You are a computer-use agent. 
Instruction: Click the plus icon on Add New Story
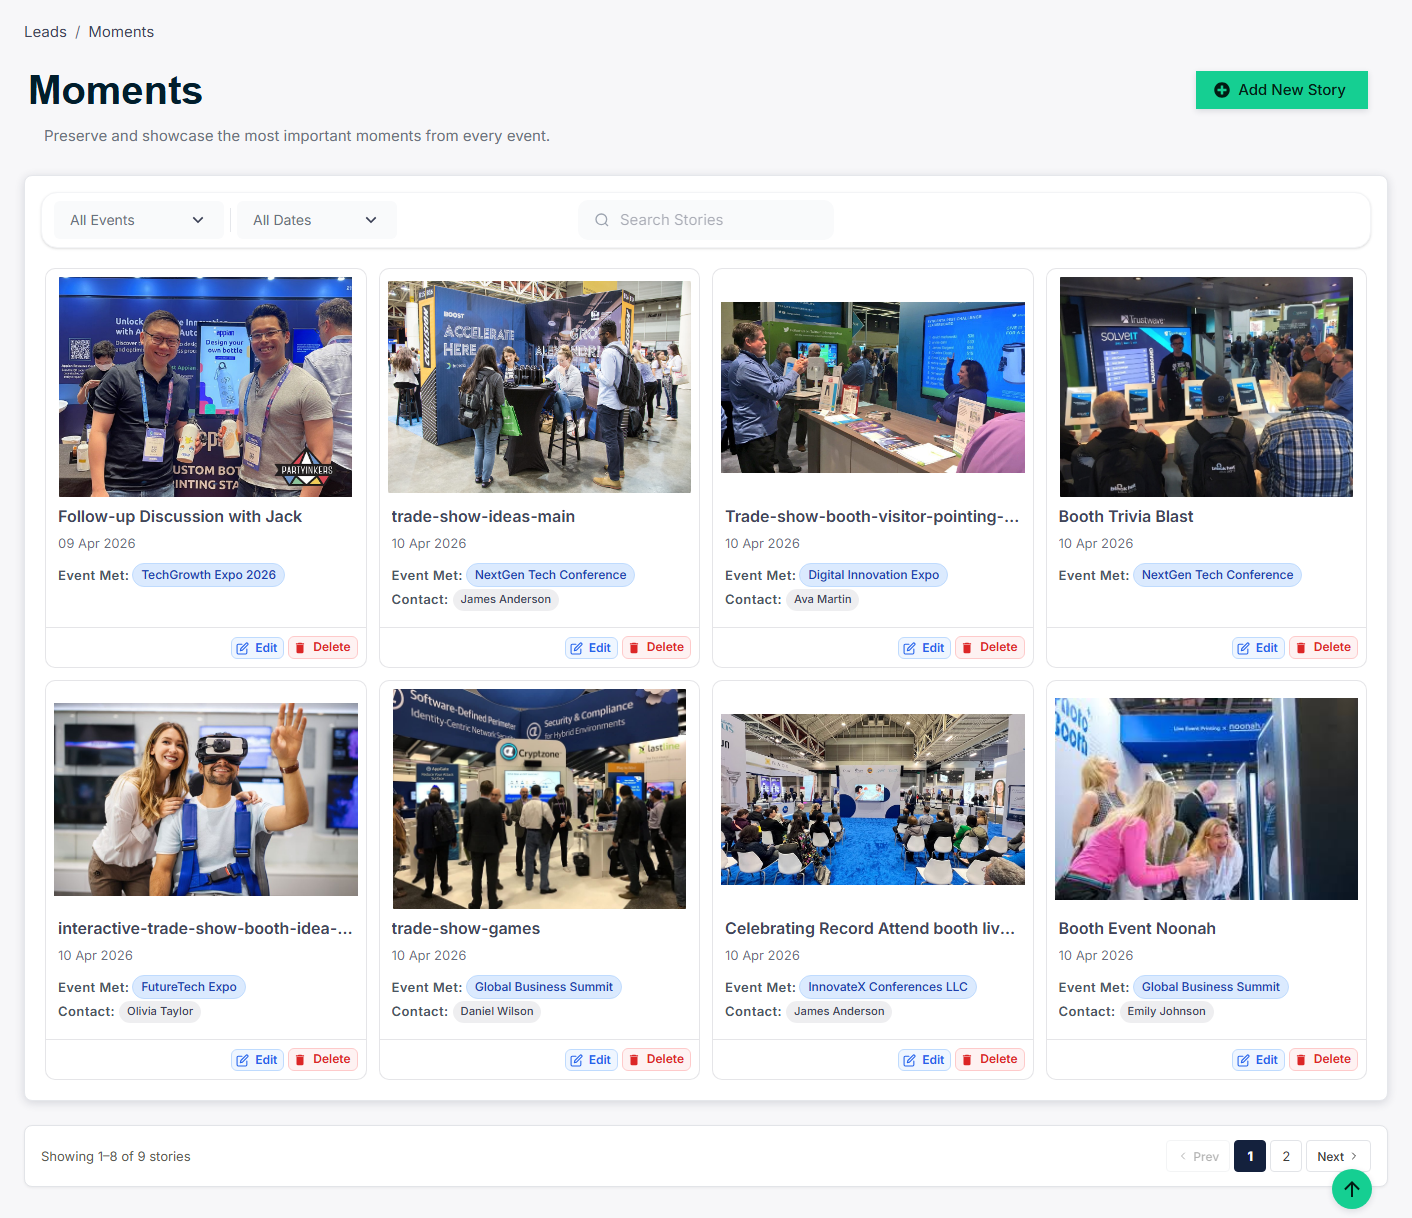[1222, 90]
